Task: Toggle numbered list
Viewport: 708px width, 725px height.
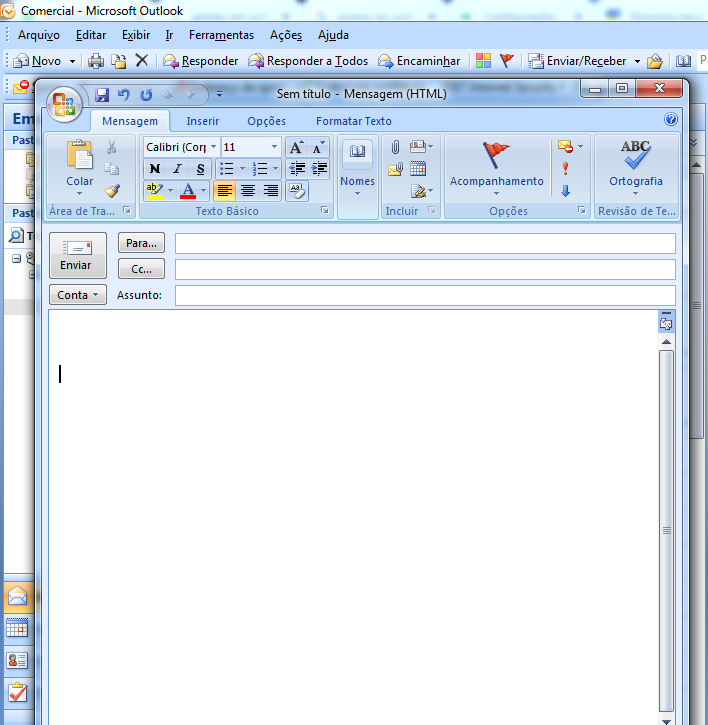Action: coord(260,169)
